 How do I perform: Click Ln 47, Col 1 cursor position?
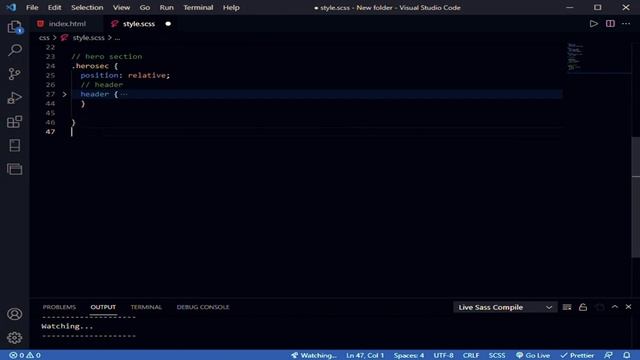(x=365, y=355)
